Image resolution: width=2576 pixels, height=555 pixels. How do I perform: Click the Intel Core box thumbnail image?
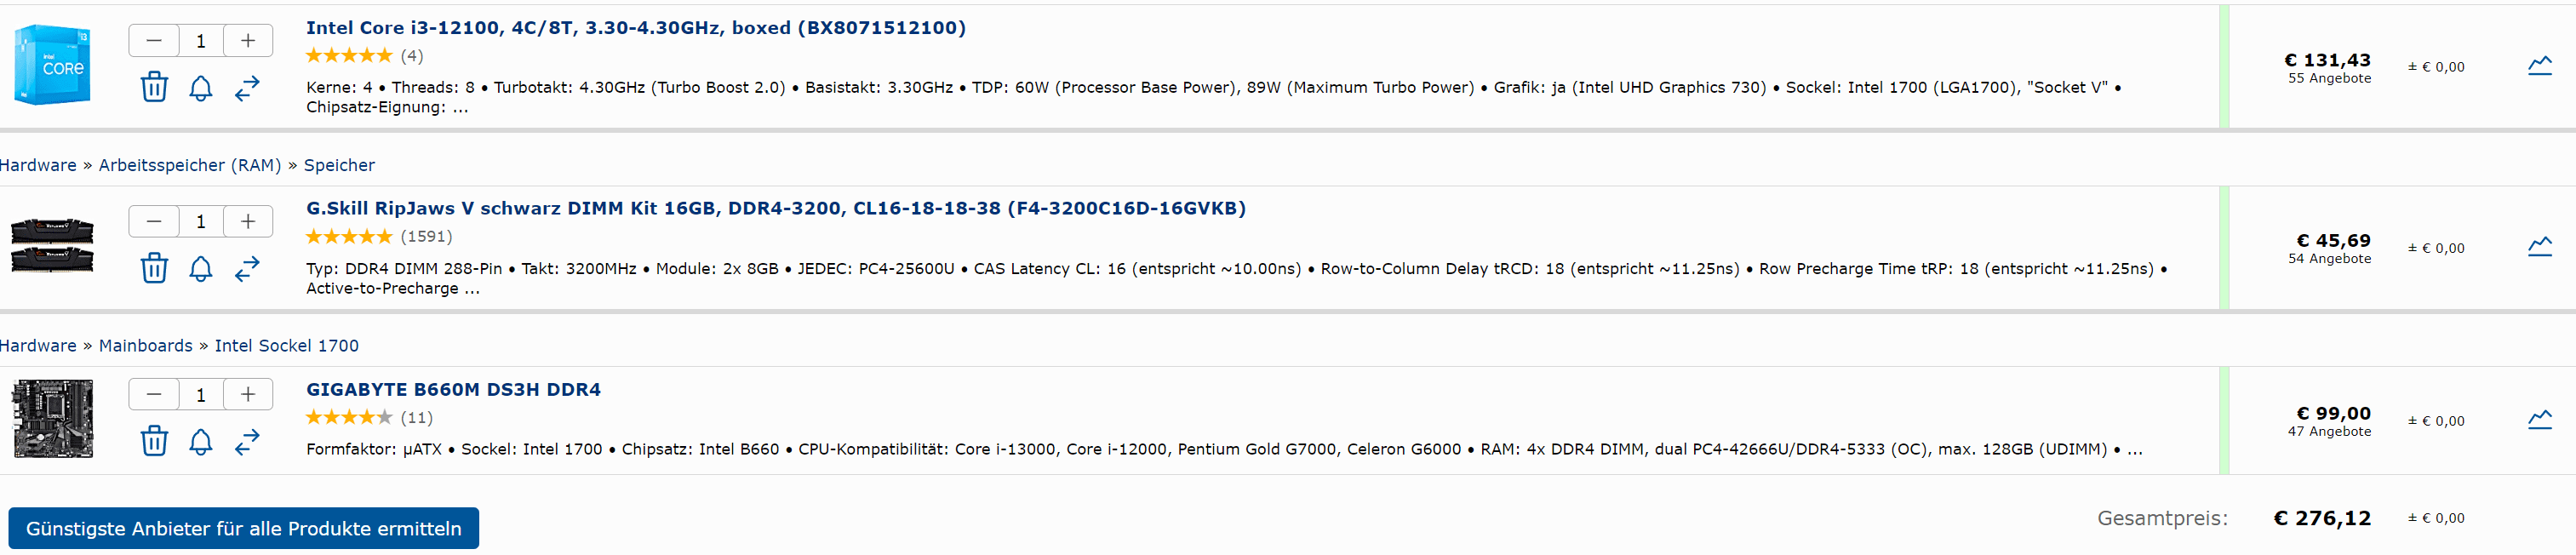click(53, 65)
